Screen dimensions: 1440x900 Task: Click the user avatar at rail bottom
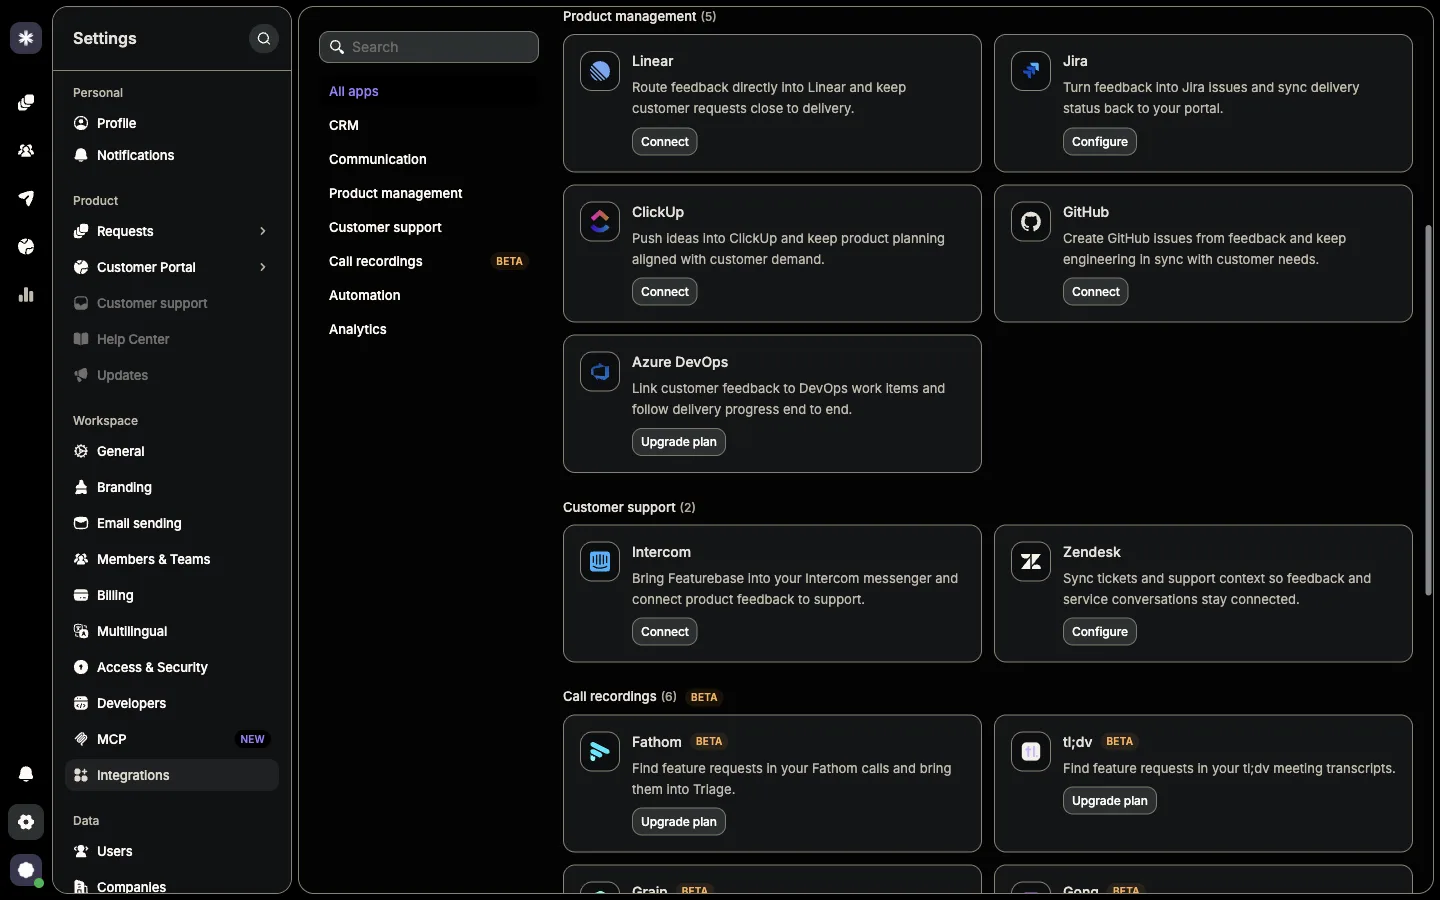[26, 870]
